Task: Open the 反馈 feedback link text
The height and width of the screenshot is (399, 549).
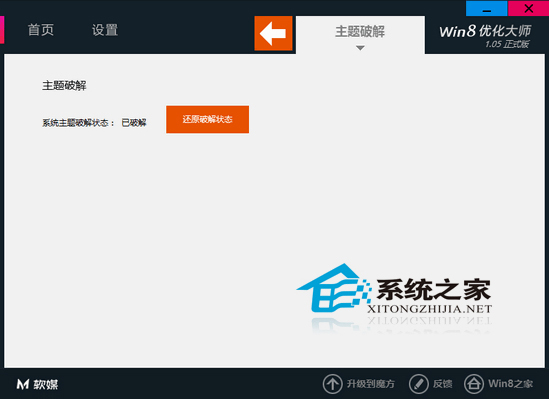Action: point(443,384)
